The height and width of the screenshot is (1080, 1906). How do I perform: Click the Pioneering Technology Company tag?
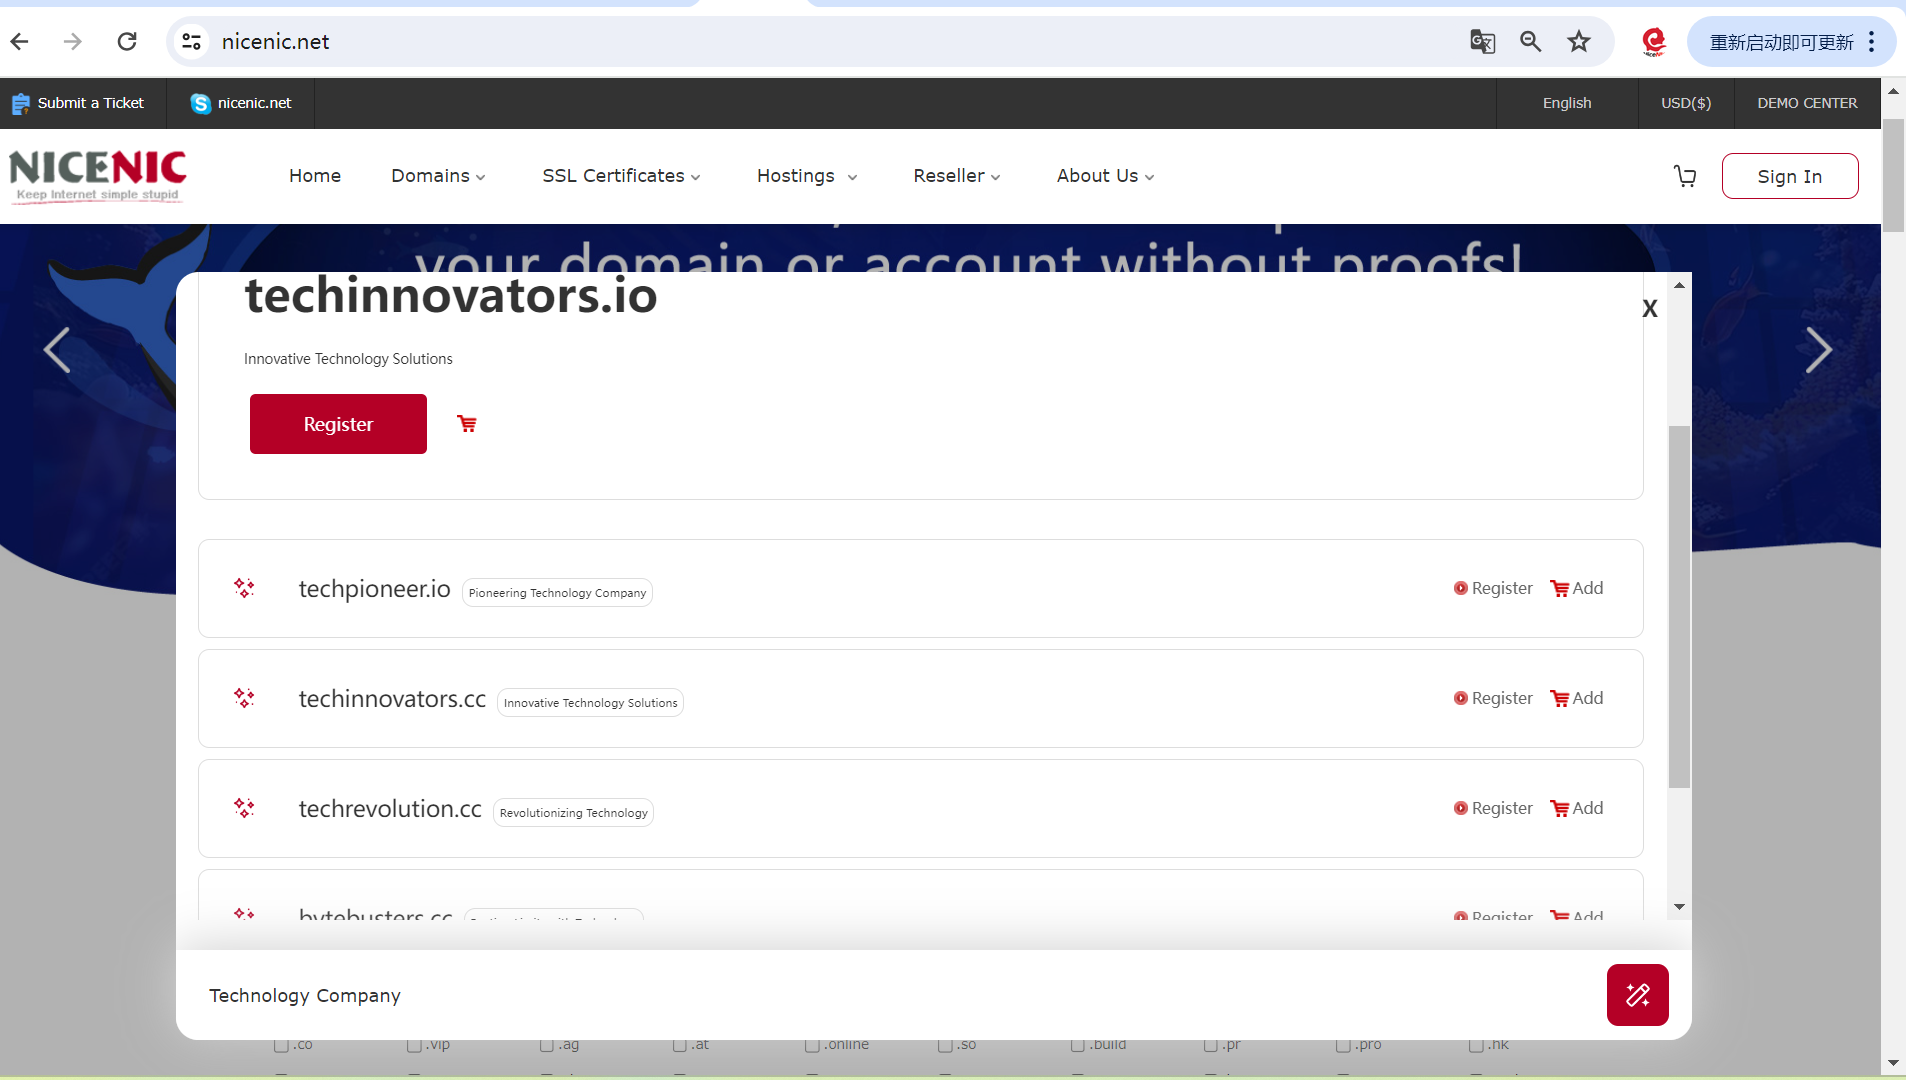tap(557, 593)
